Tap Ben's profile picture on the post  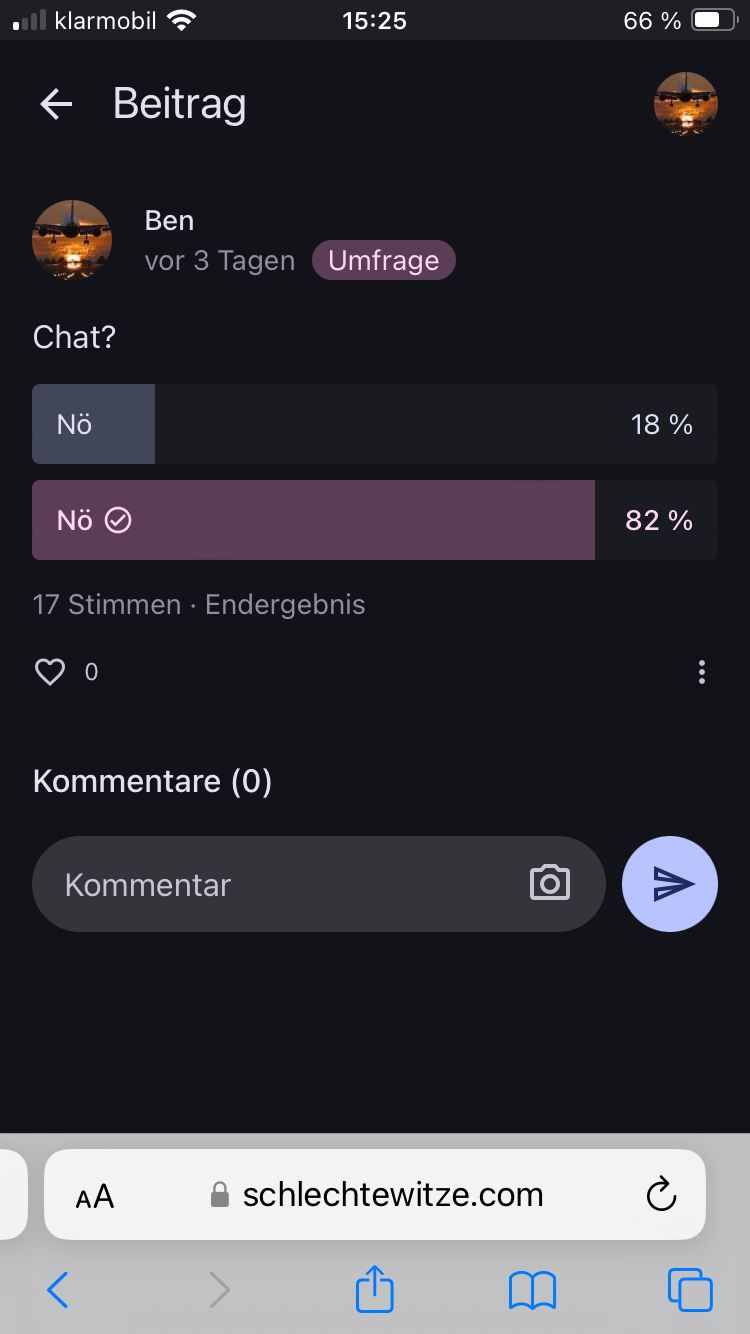pyautogui.click(x=72, y=240)
